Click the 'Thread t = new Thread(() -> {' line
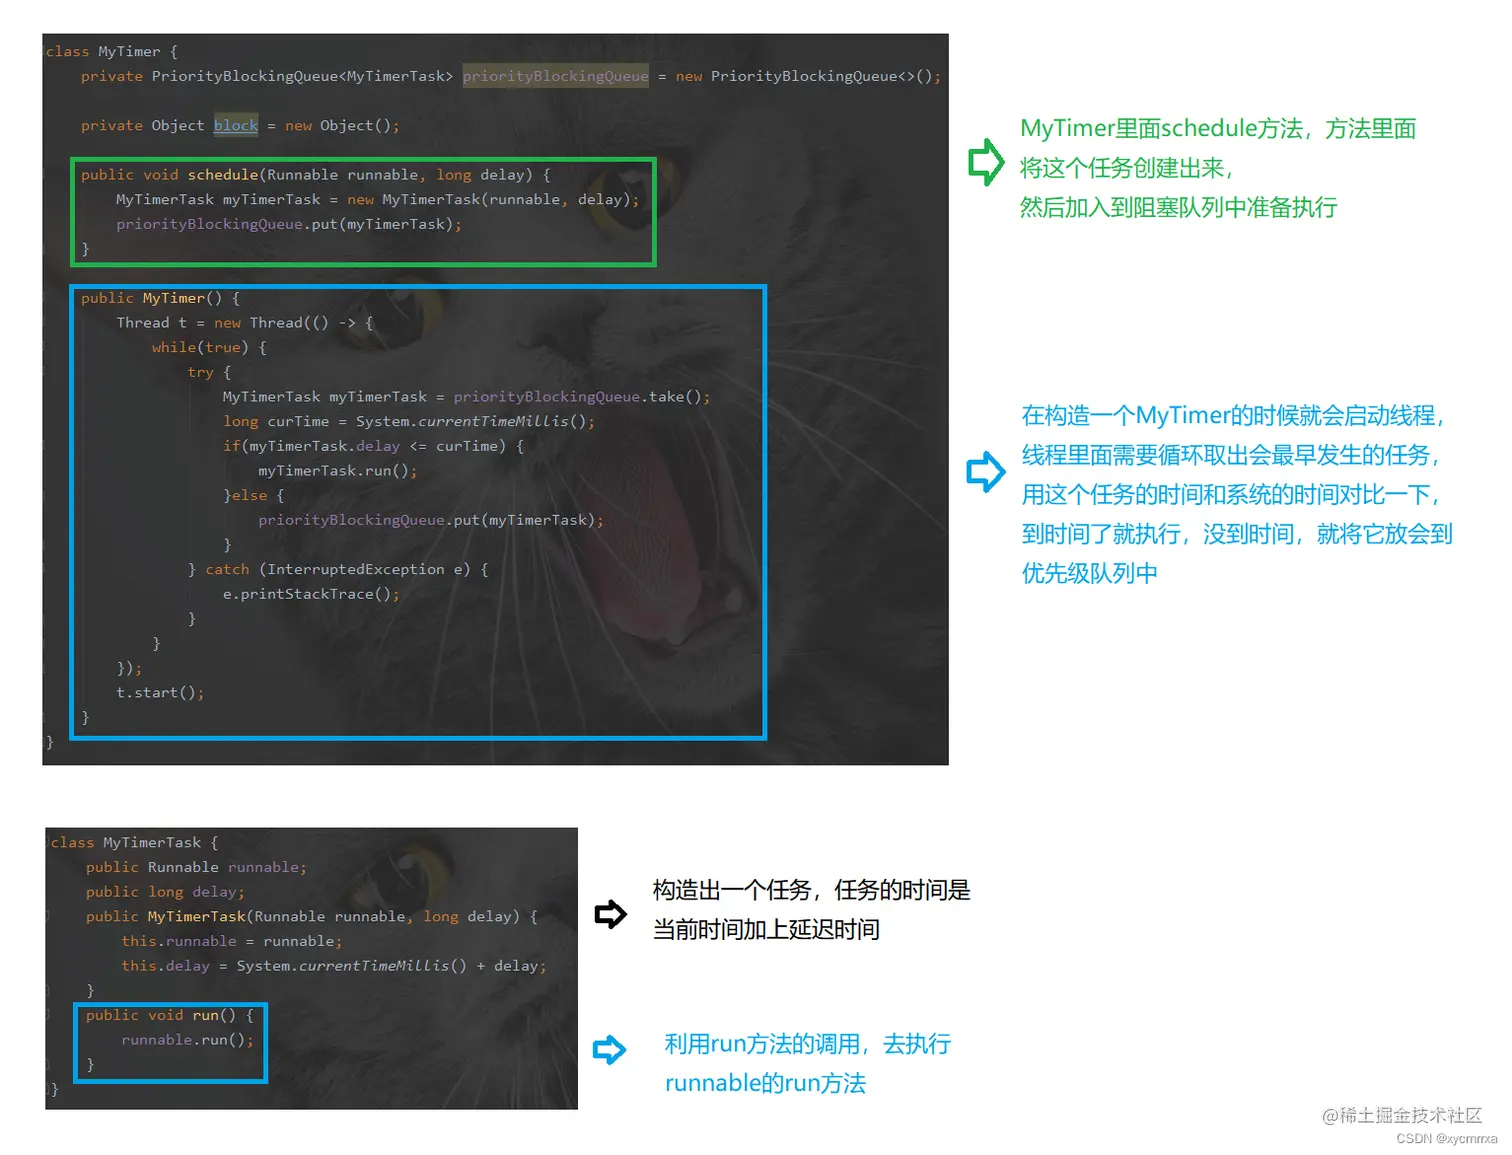 point(245,322)
